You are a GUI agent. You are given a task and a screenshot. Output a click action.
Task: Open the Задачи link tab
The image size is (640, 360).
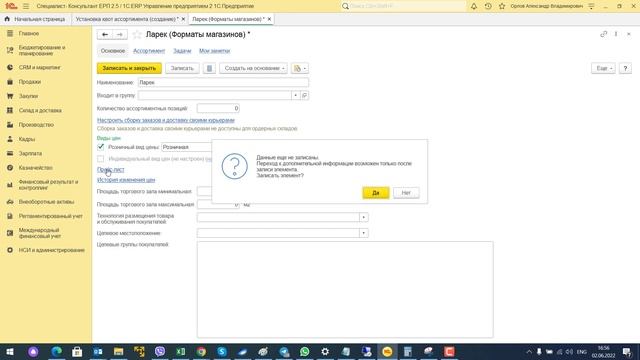(x=182, y=51)
